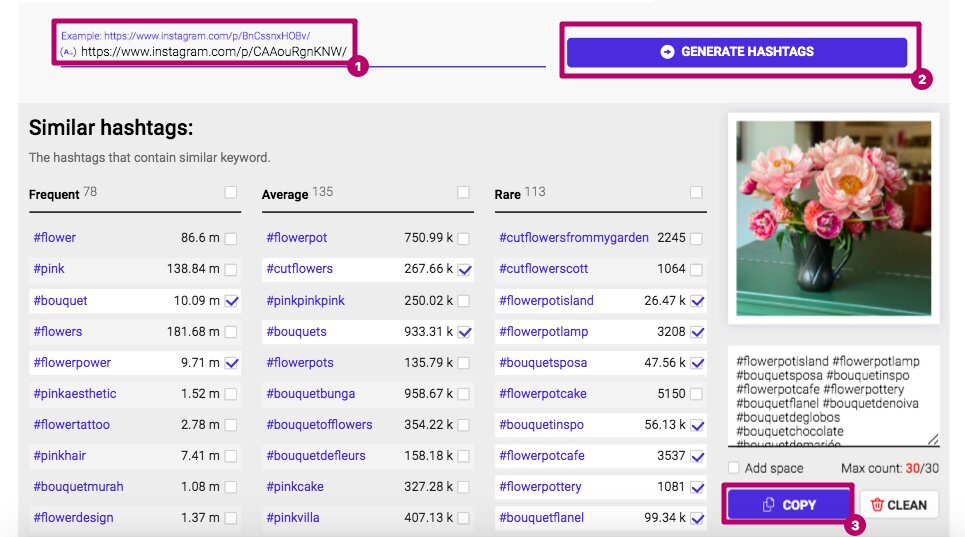965x537 pixels.
Task: Enable the Add space checkbox
Action: click(735, 468)
